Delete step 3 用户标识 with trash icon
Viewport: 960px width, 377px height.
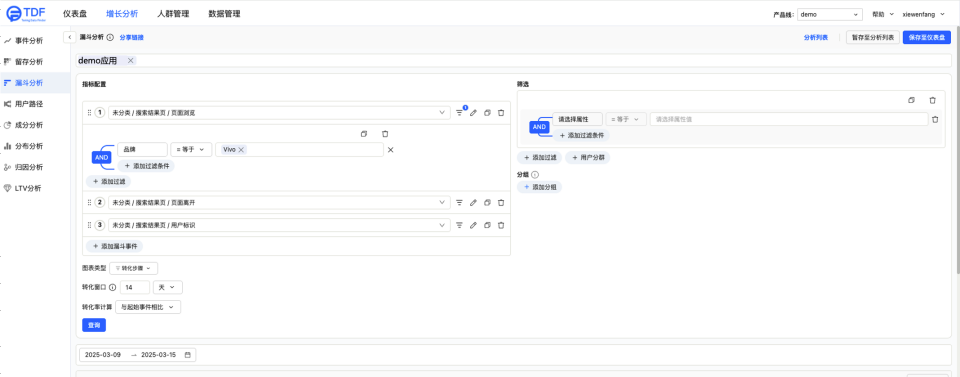click(501, 225)
